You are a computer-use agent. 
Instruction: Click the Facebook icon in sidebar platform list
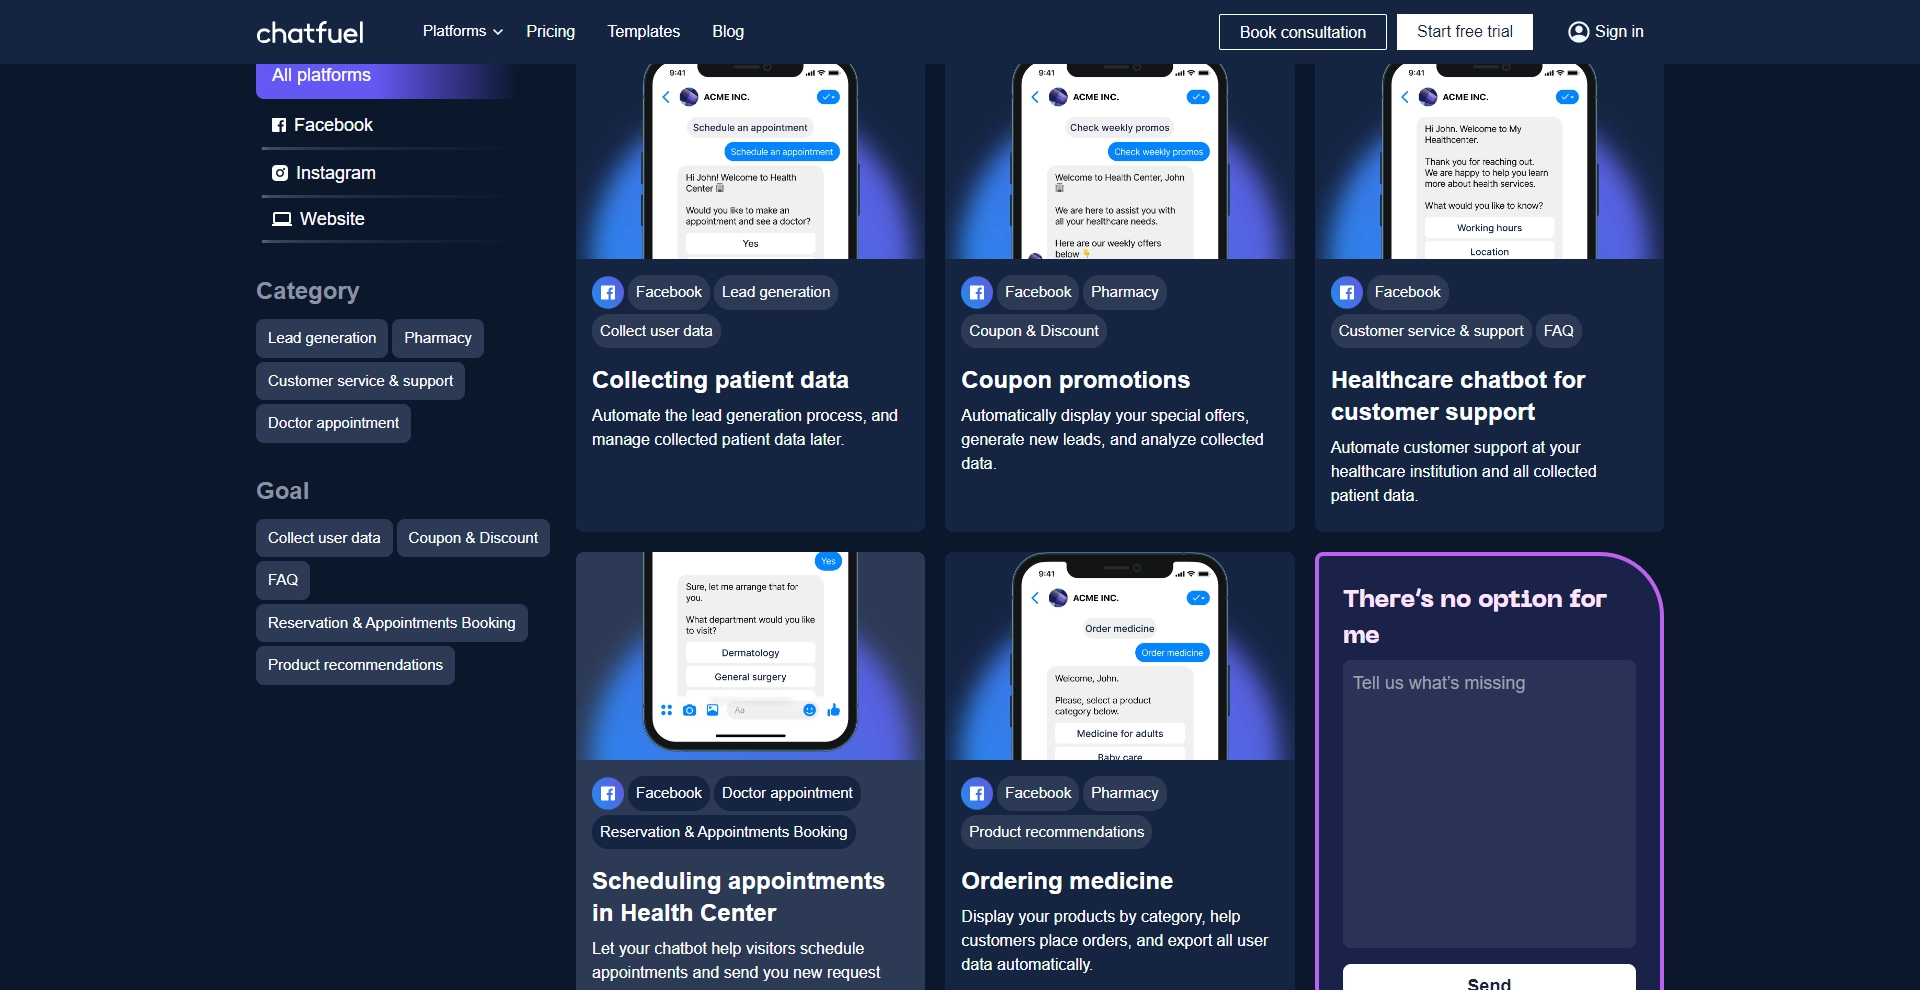[279, 125]
